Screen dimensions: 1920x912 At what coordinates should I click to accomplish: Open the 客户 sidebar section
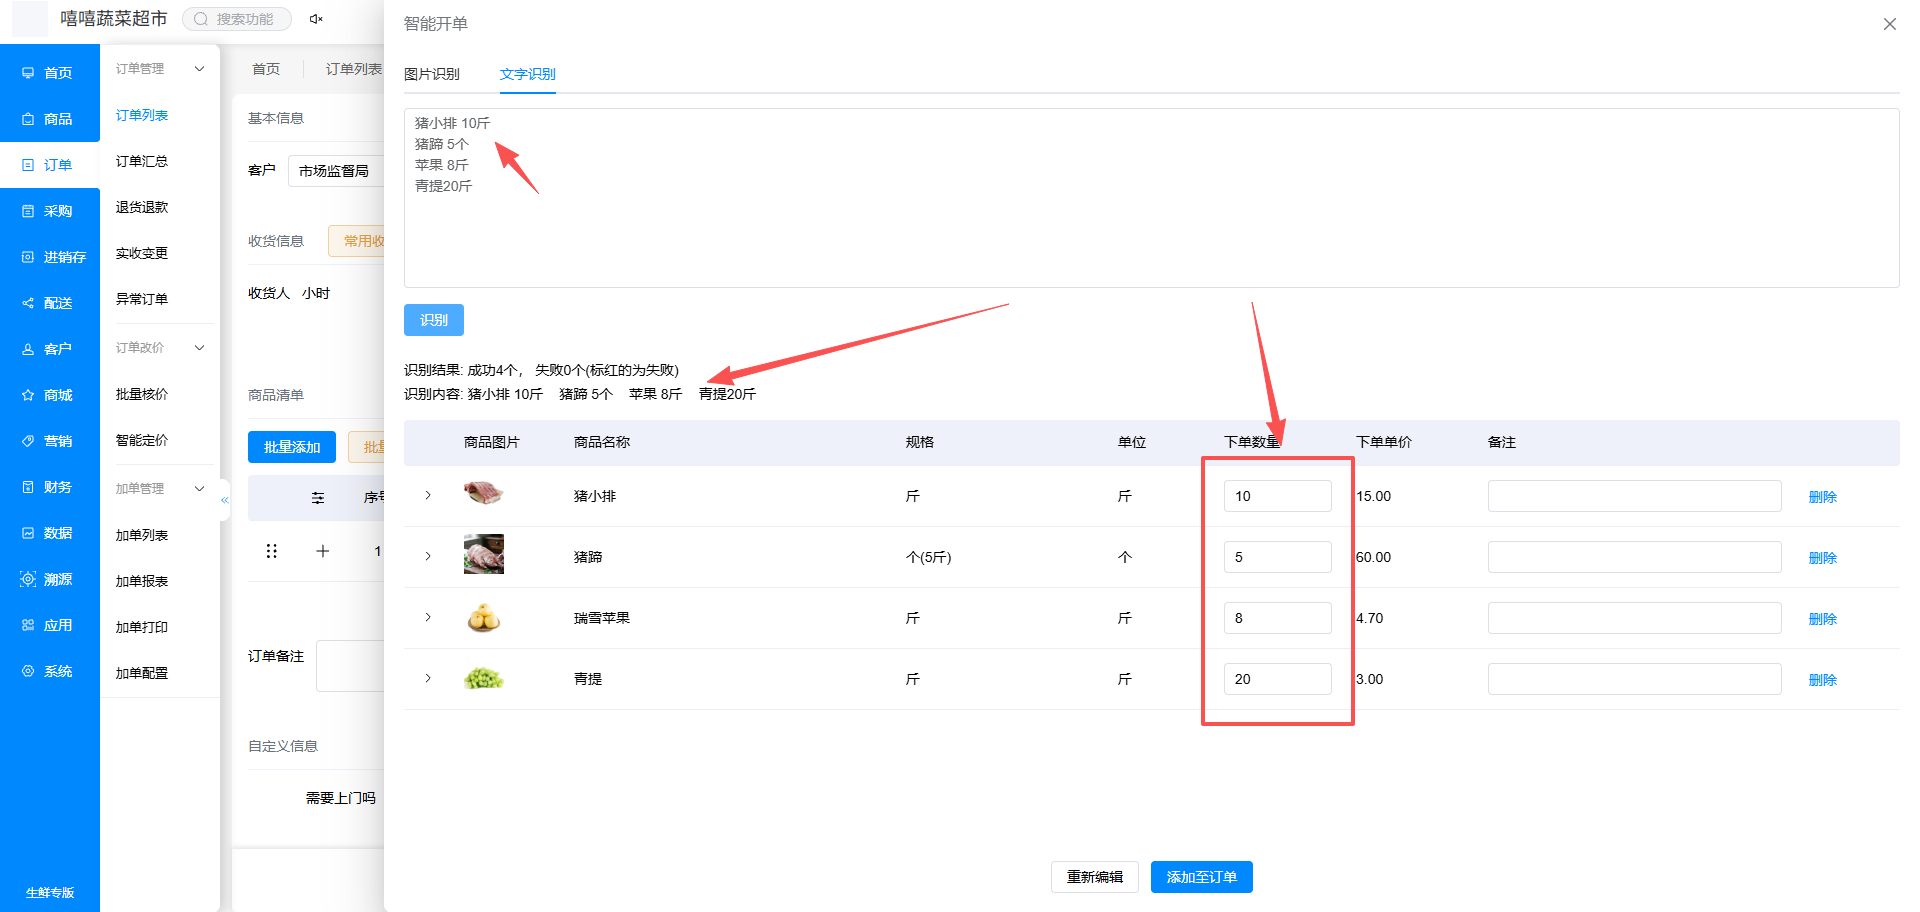[49, 349]
